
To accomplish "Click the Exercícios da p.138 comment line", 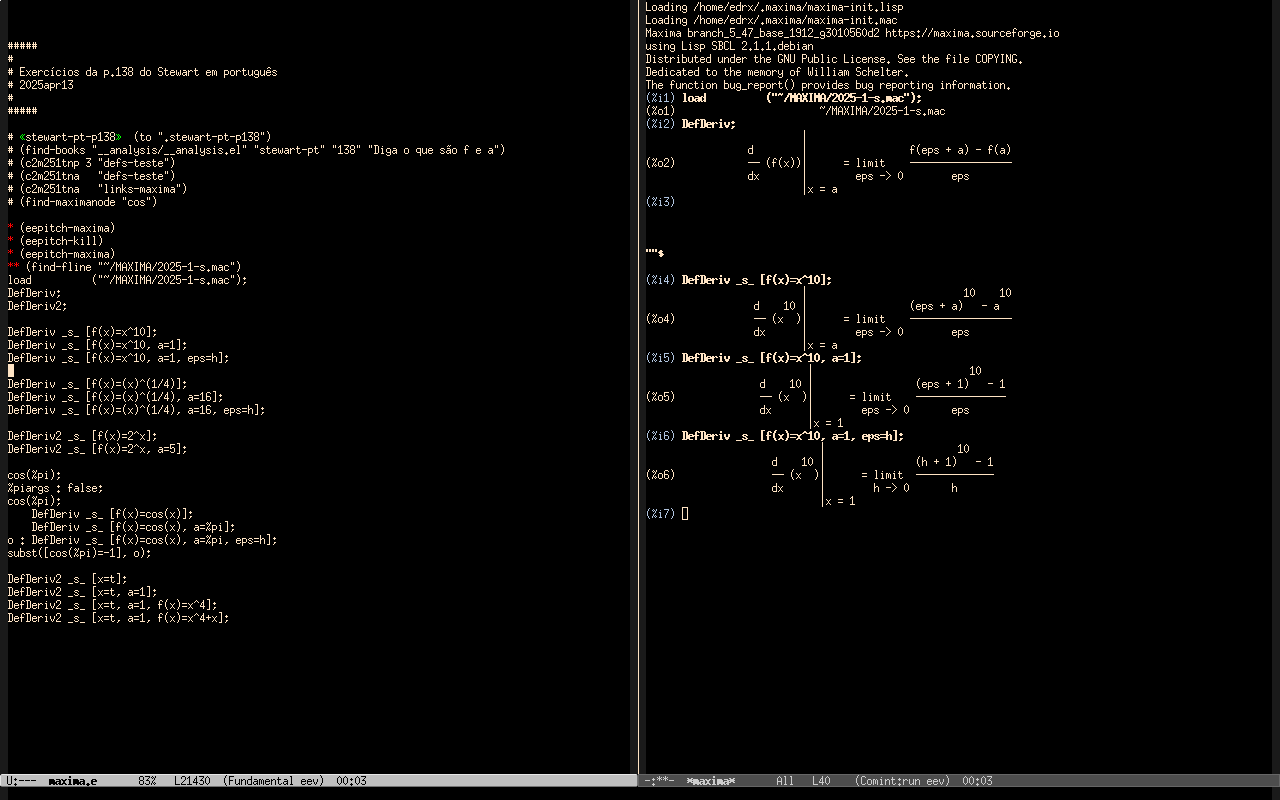I will click(142, 72).
